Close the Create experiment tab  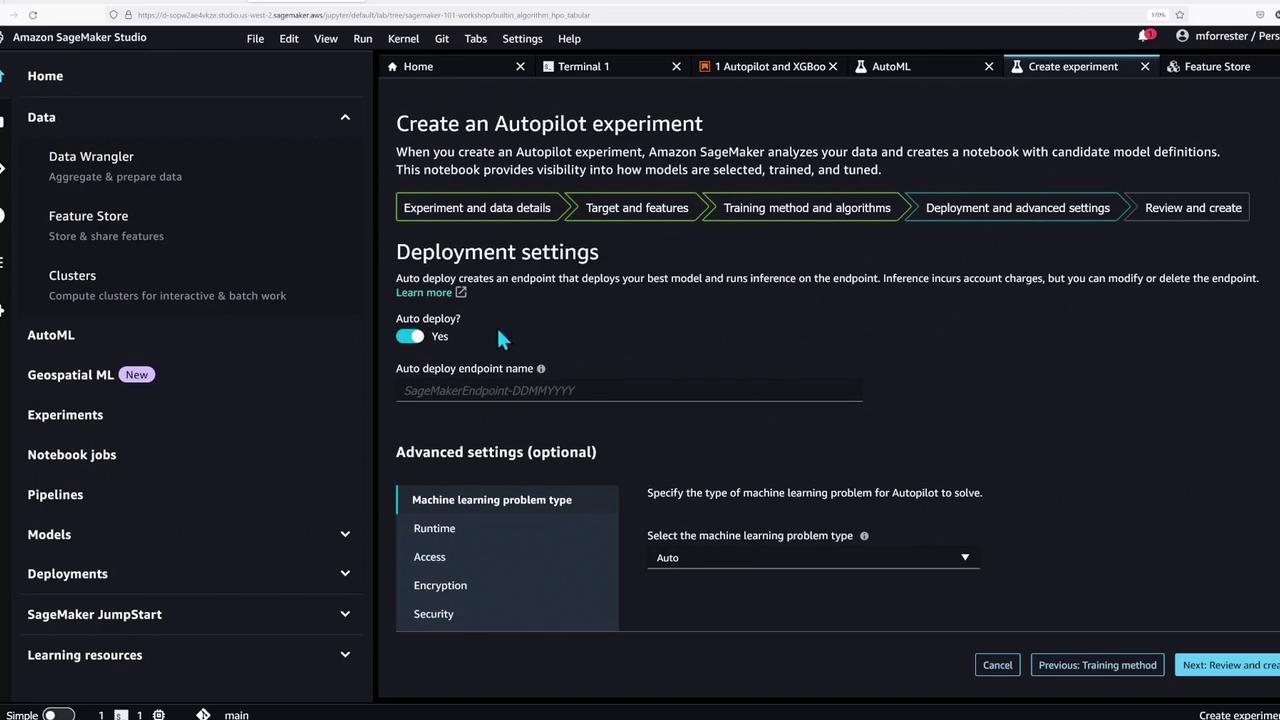[1145, 67]
